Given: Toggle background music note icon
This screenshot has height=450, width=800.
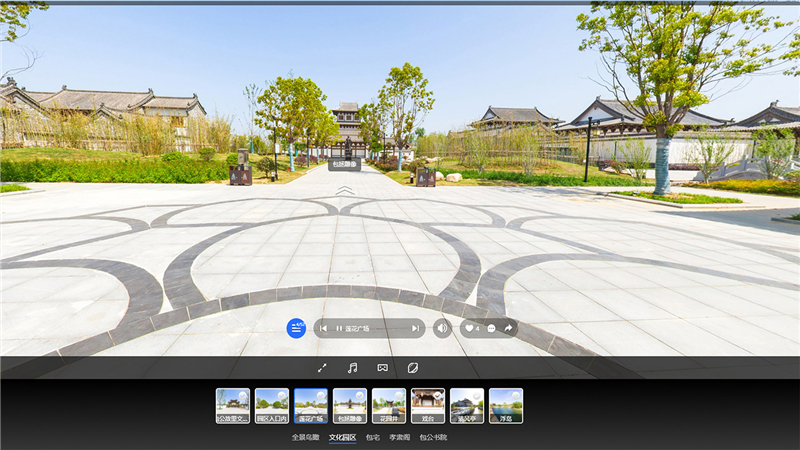Looking at the screenshot, I should (x=352, y=368).
